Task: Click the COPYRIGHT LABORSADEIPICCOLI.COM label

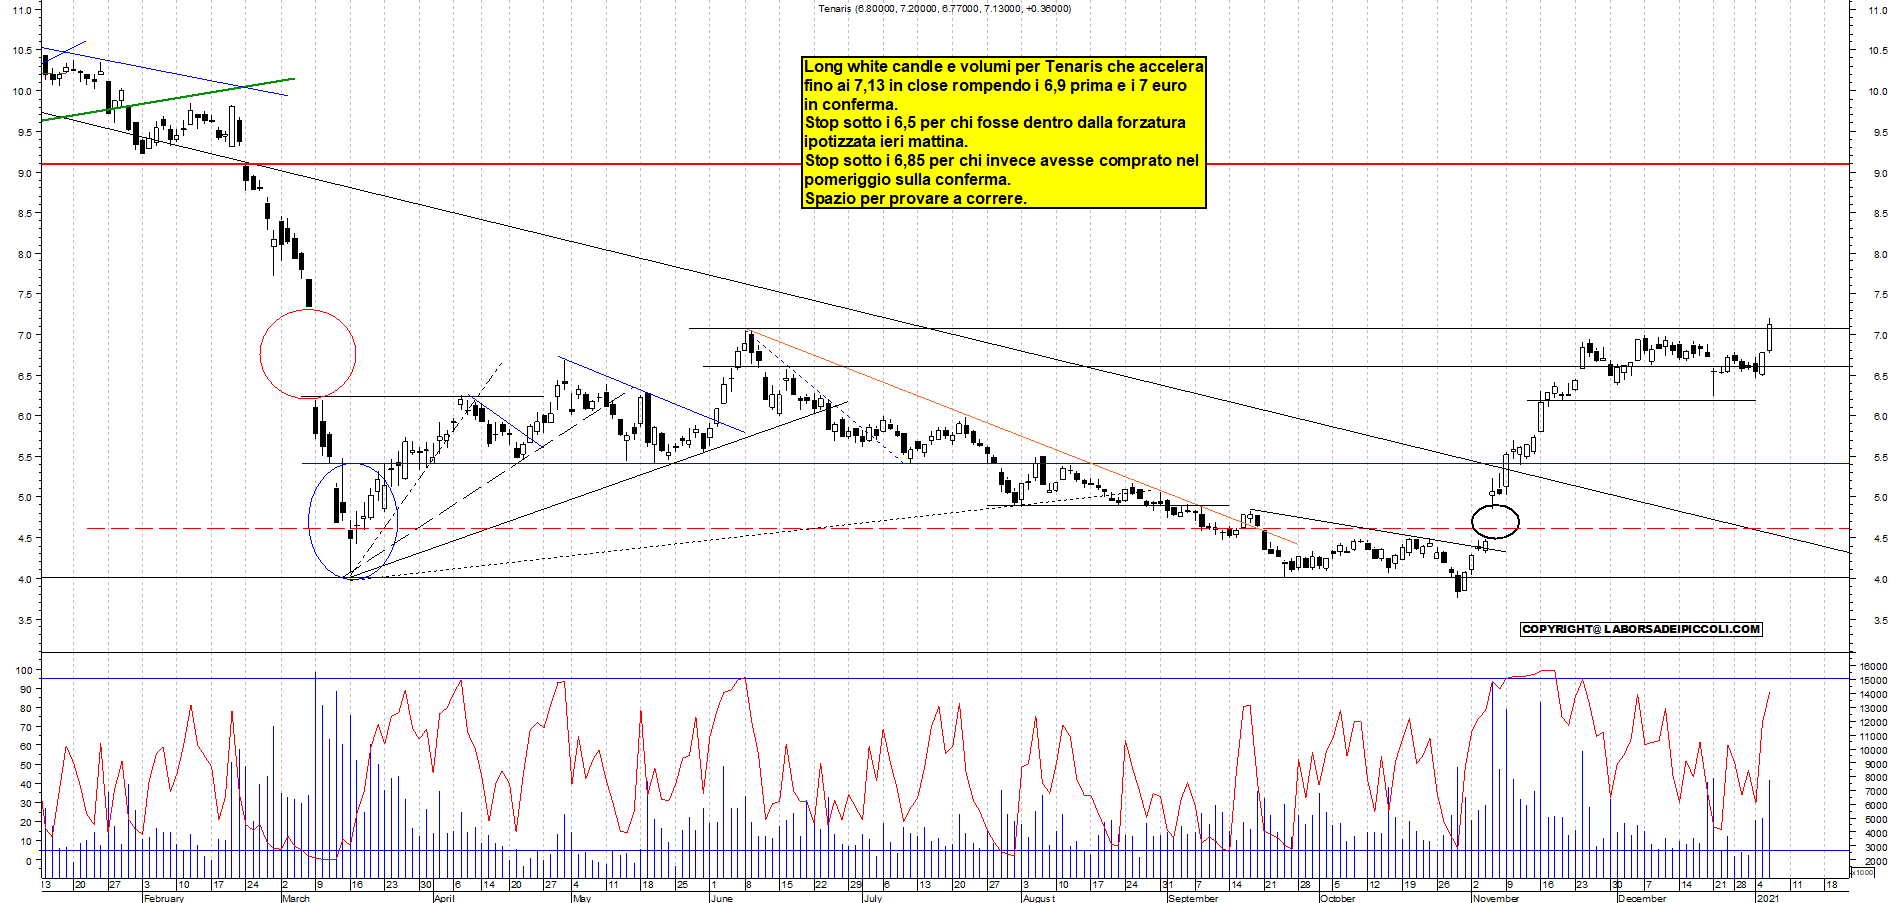Action: click(x=1641, y=629)
